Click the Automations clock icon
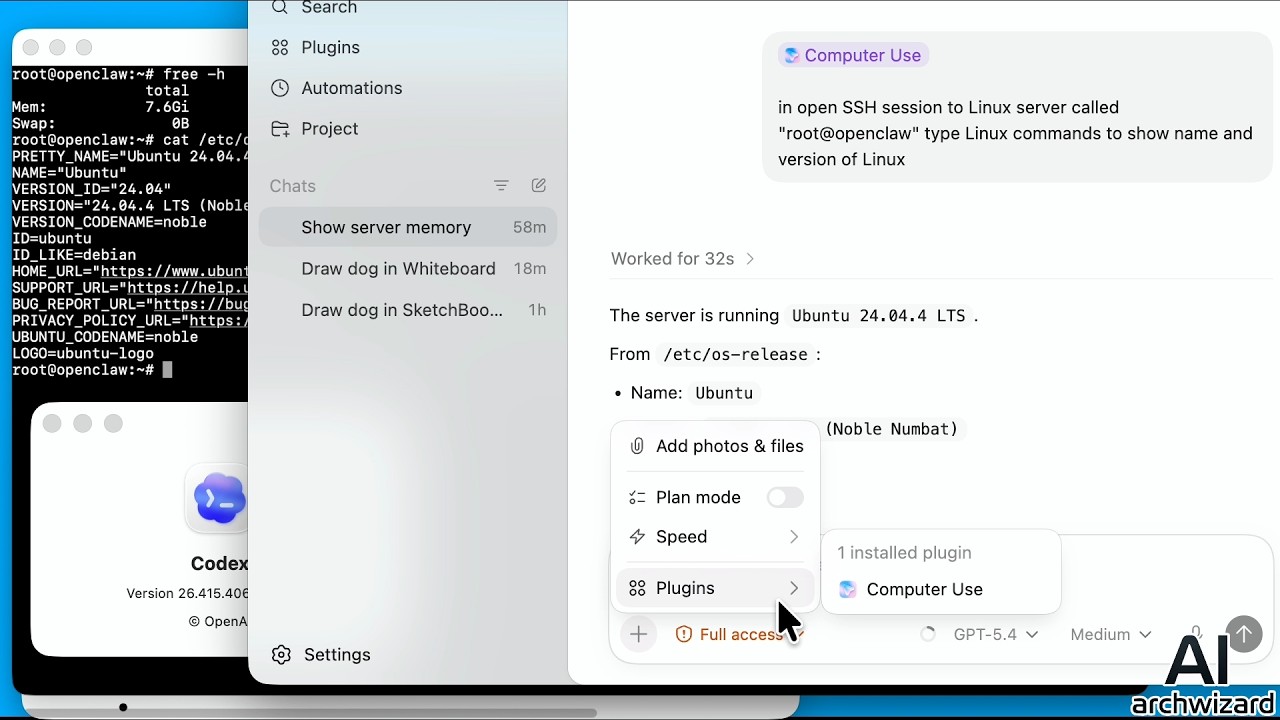 (280, 88)
